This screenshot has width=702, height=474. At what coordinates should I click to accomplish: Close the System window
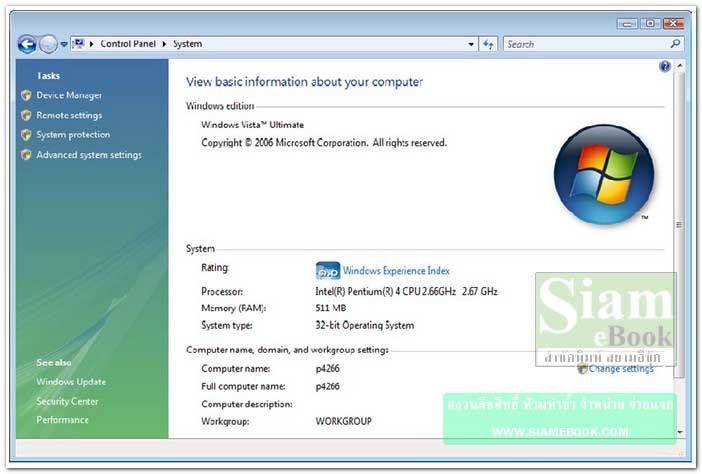click(x=673, y=24)
